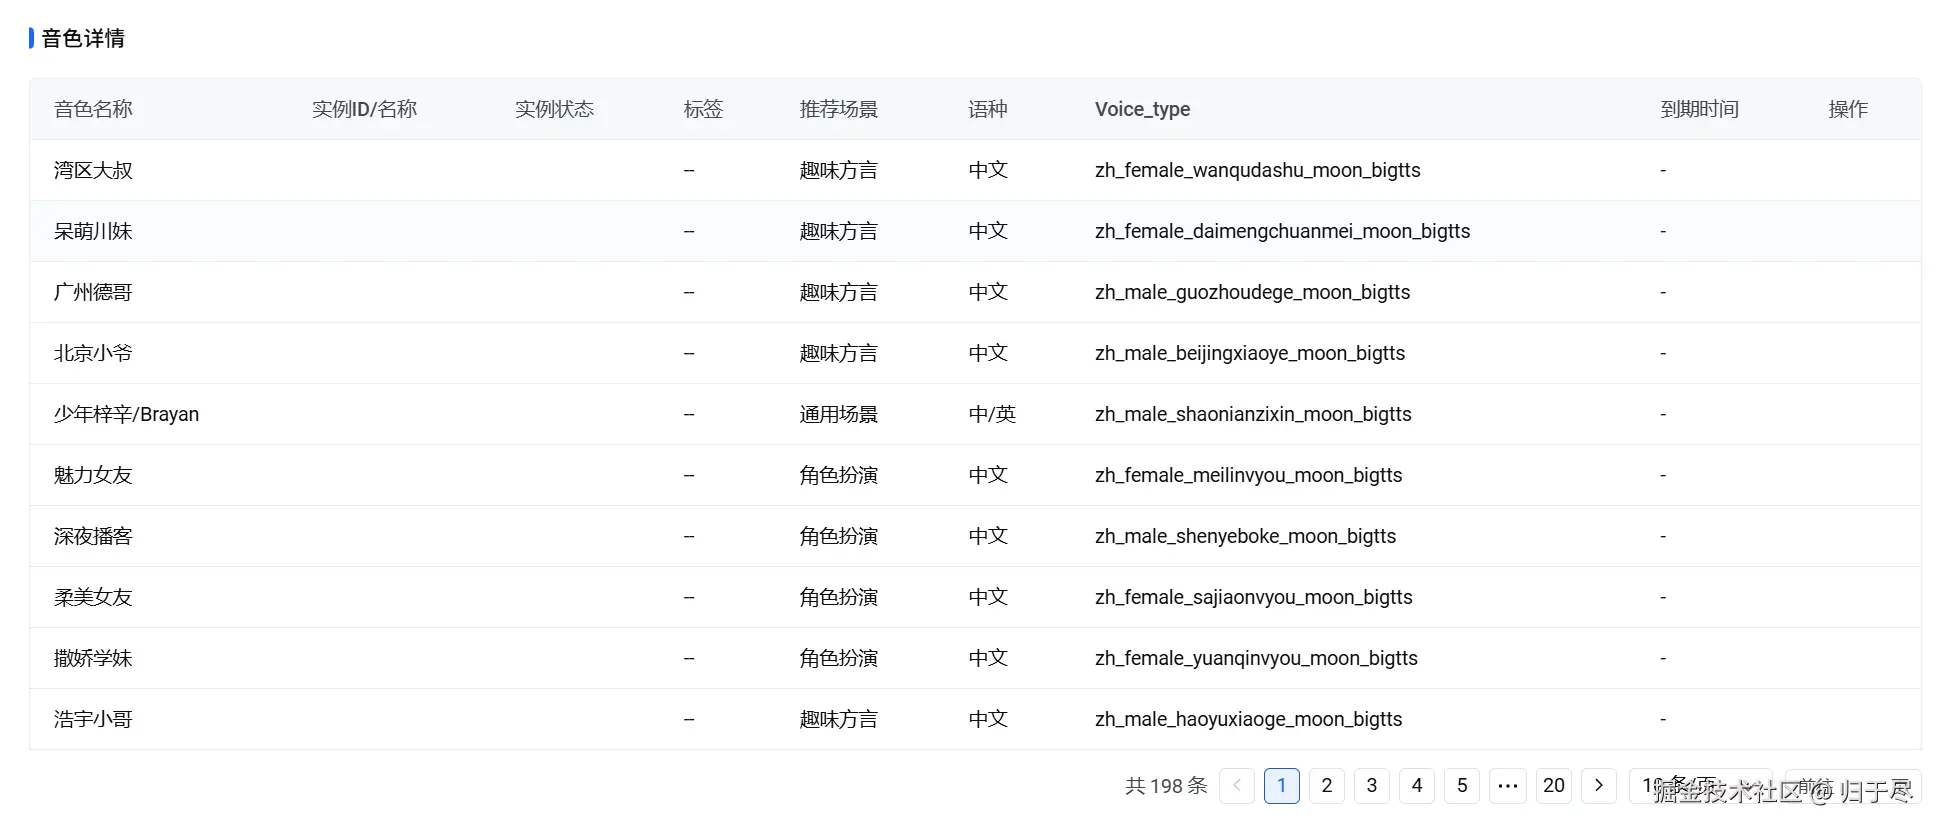Open the pagination ellipsis for more pages
The height and width of the screenshot is (829, 1937).
point(1508,786)
